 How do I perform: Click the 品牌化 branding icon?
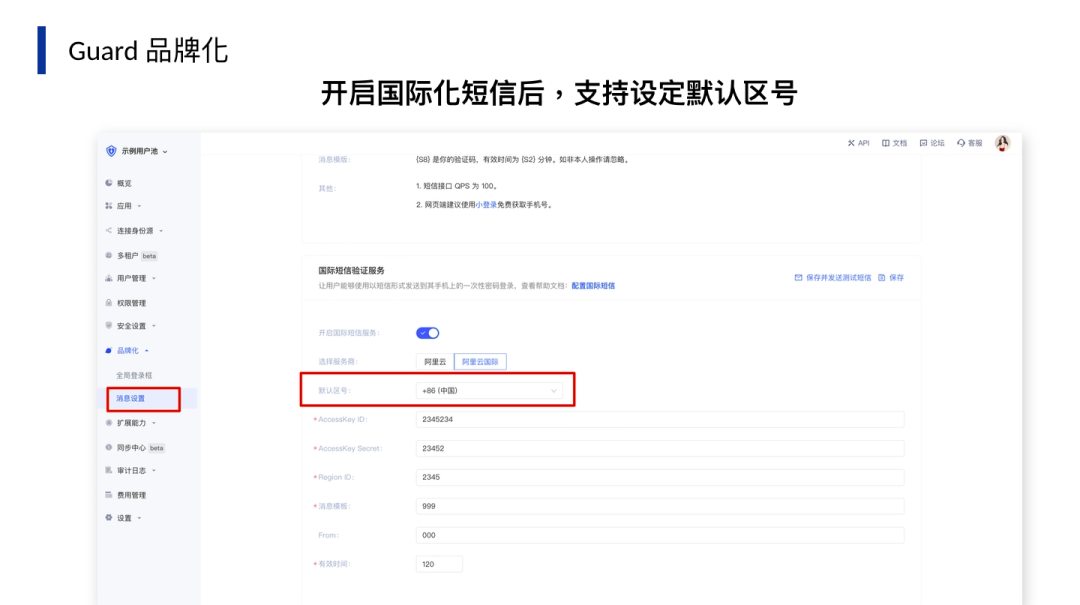click(x=108, y=351)
